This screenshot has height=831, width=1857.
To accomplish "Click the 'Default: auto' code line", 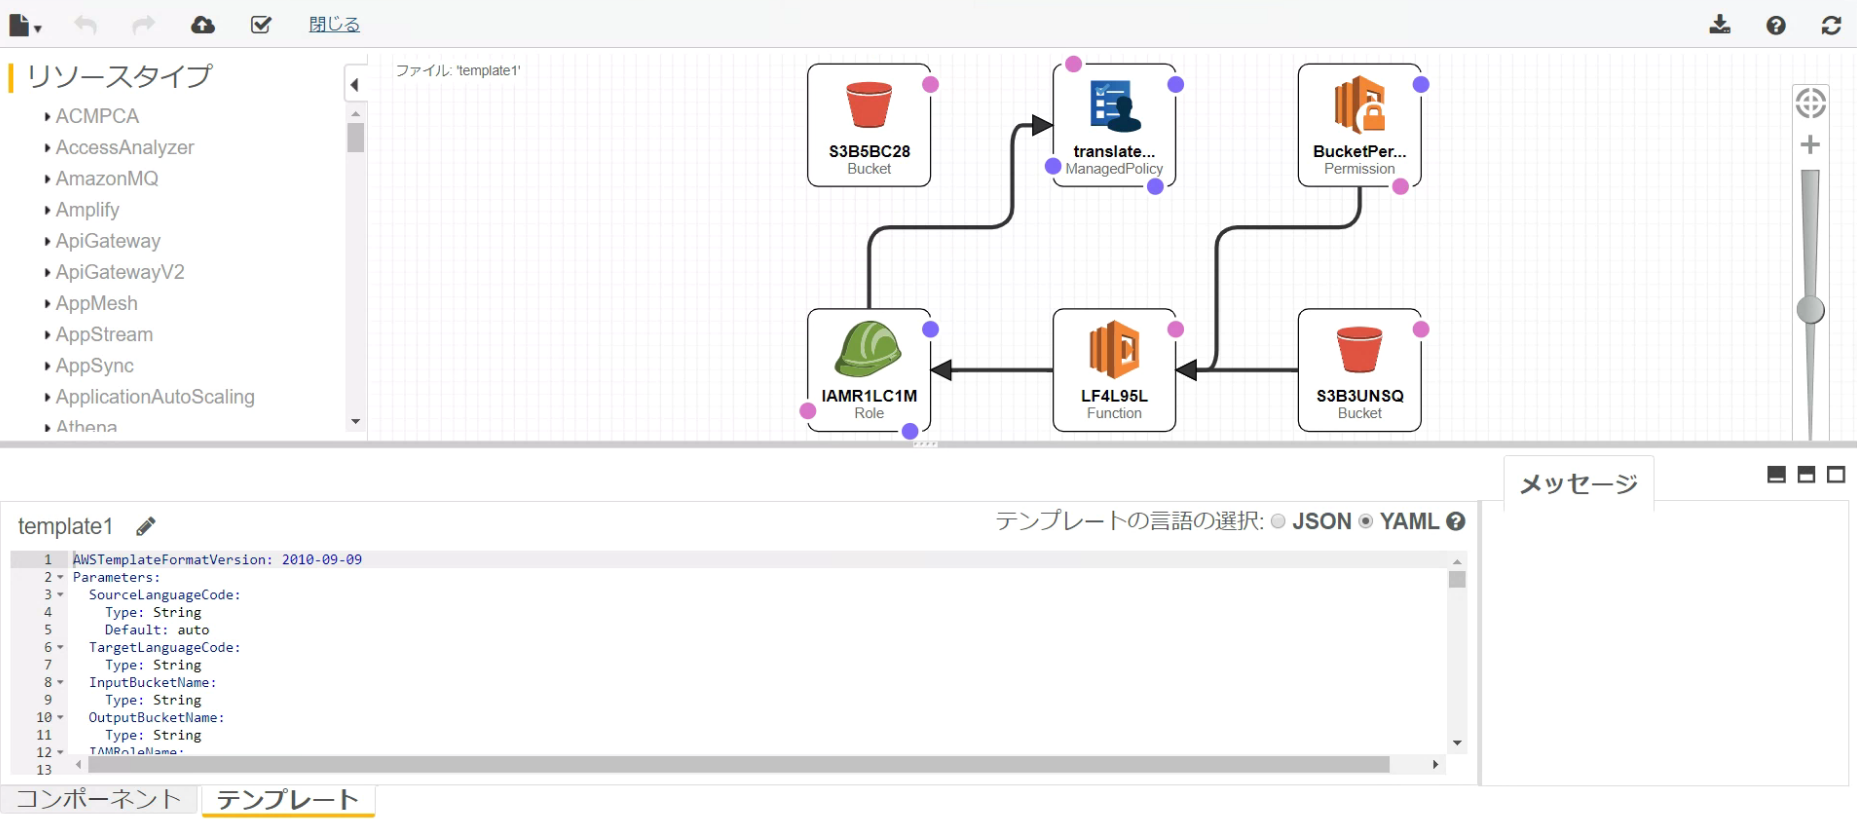I will (x=157, y=630).
